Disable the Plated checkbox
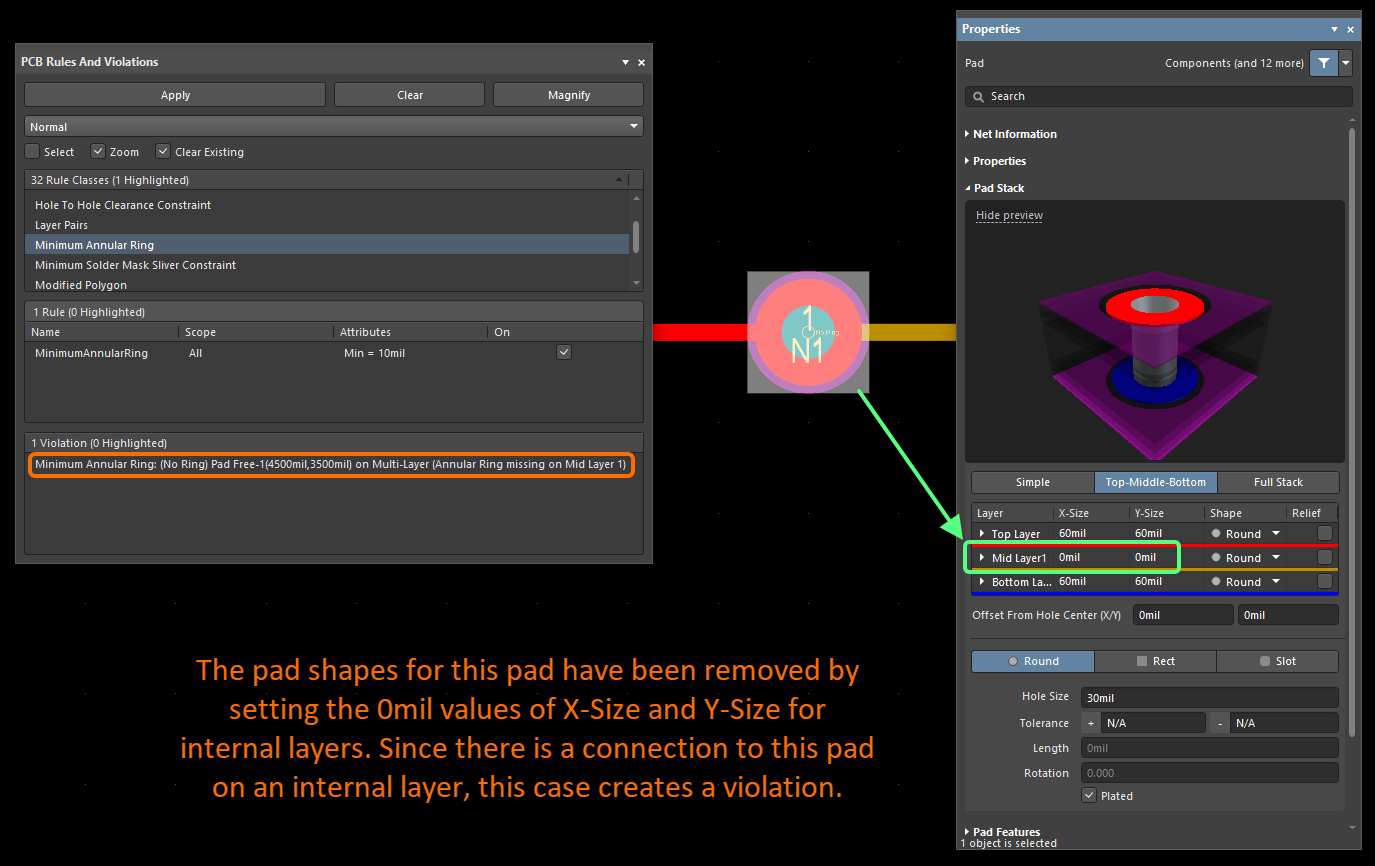 1089,796
